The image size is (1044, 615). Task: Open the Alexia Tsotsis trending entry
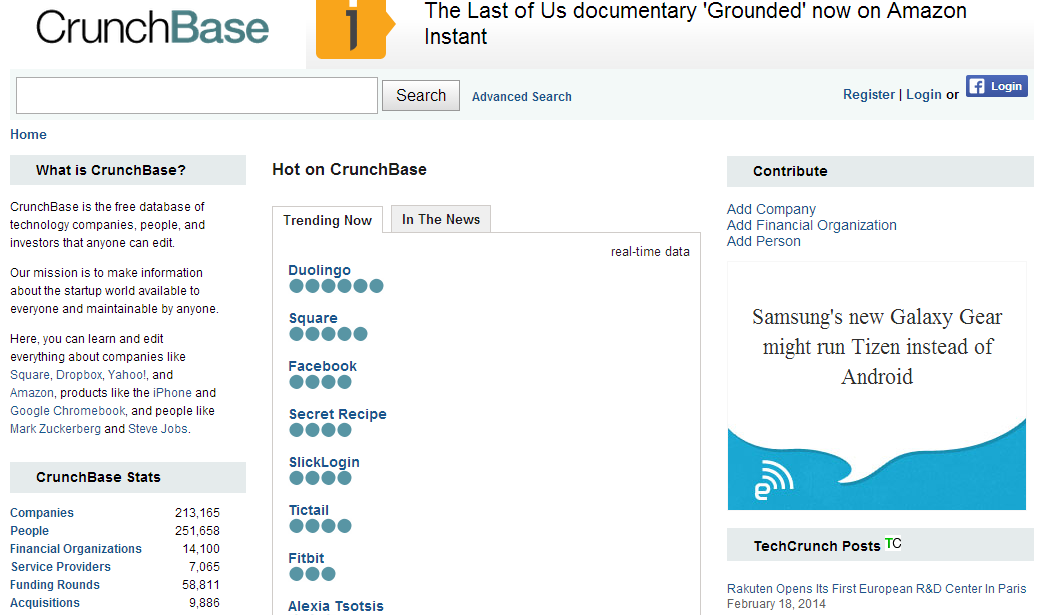(336, 606)
